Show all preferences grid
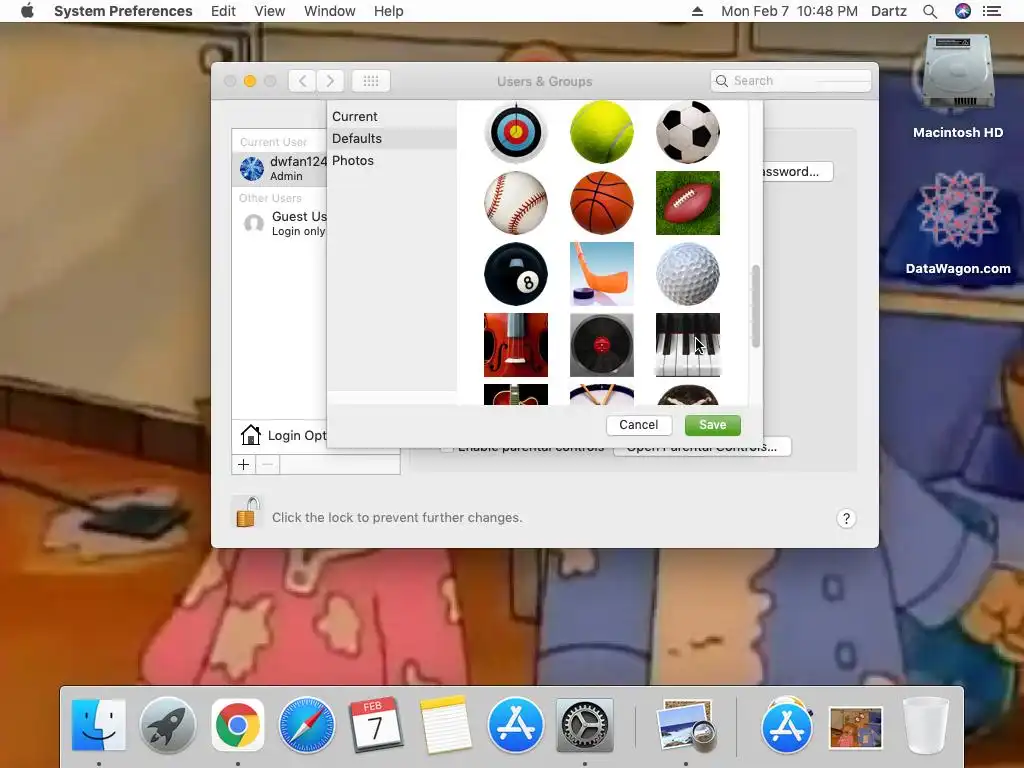Viewport: 1024px width, 768px height. point(371,81)
